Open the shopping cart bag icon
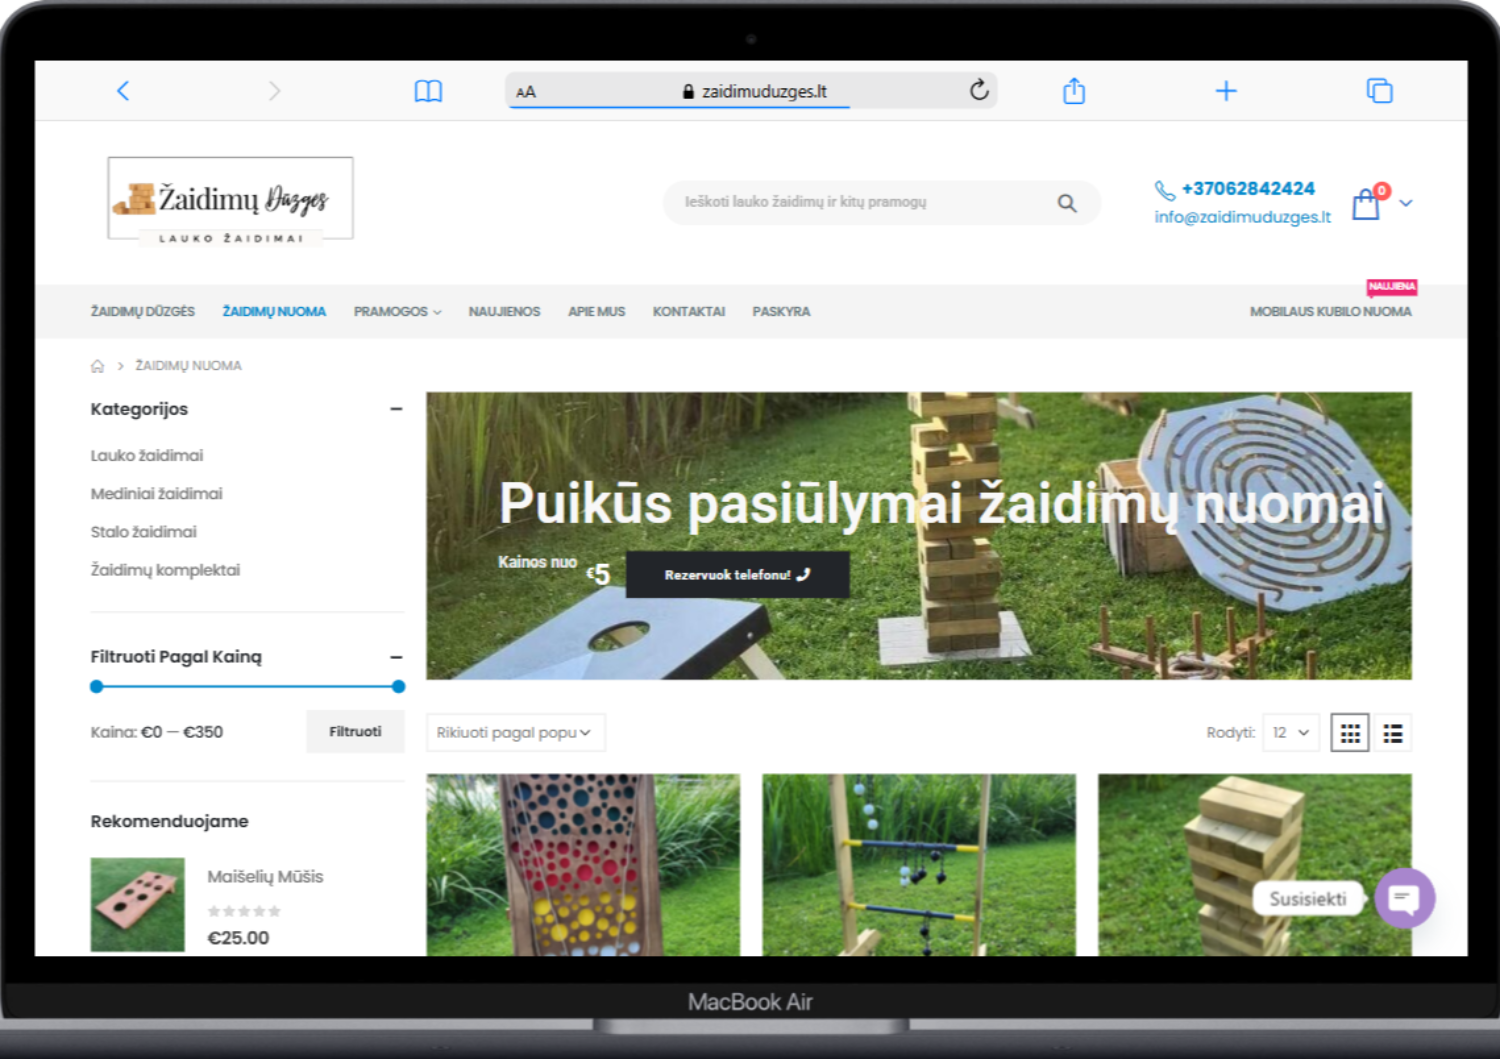 (1366, 204)
